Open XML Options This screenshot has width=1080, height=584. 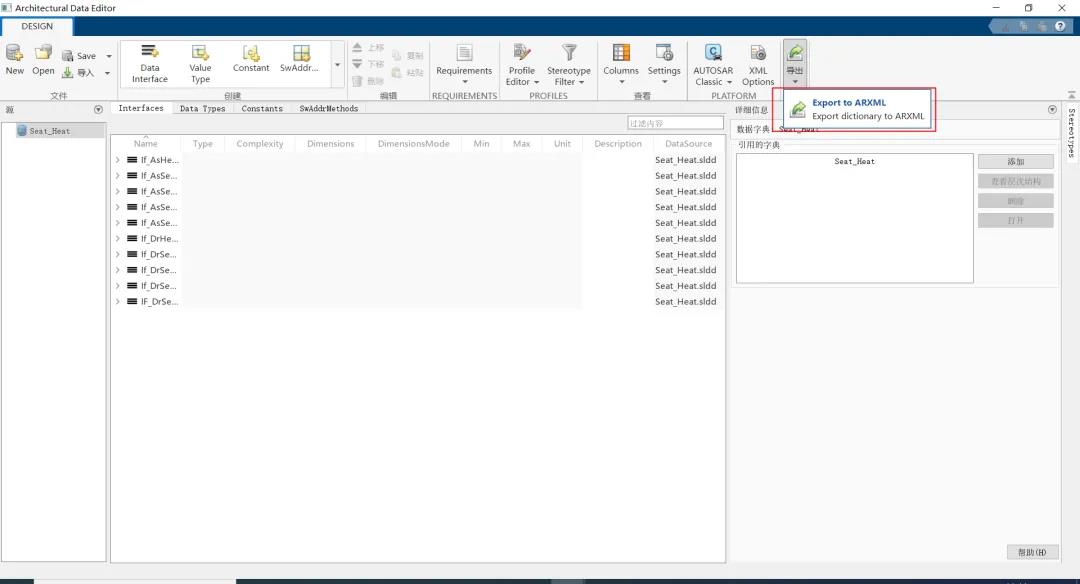point(758,64)
